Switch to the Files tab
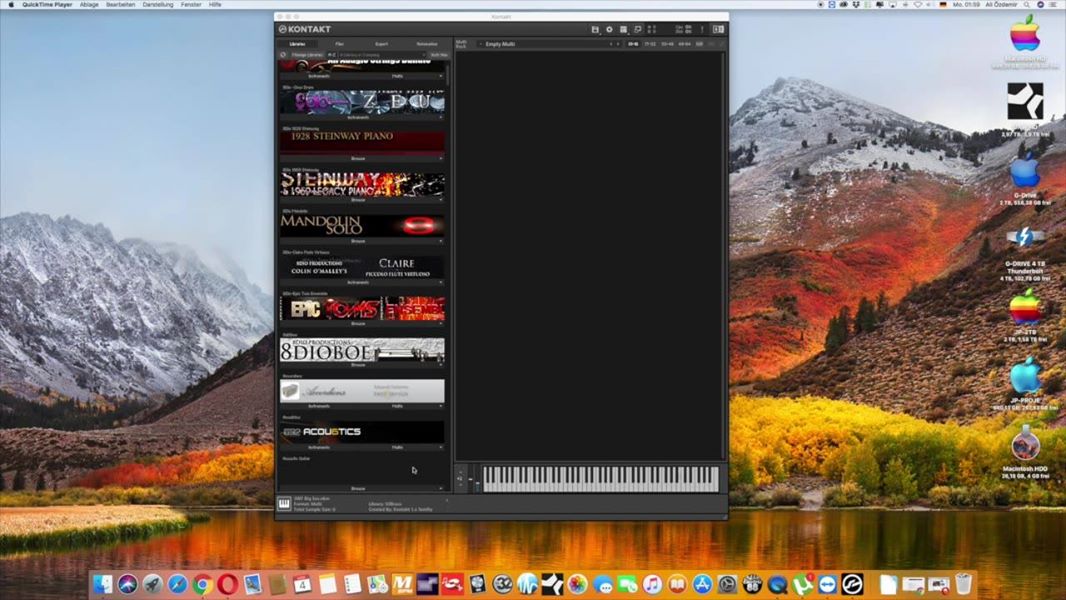 coord(339,43)
